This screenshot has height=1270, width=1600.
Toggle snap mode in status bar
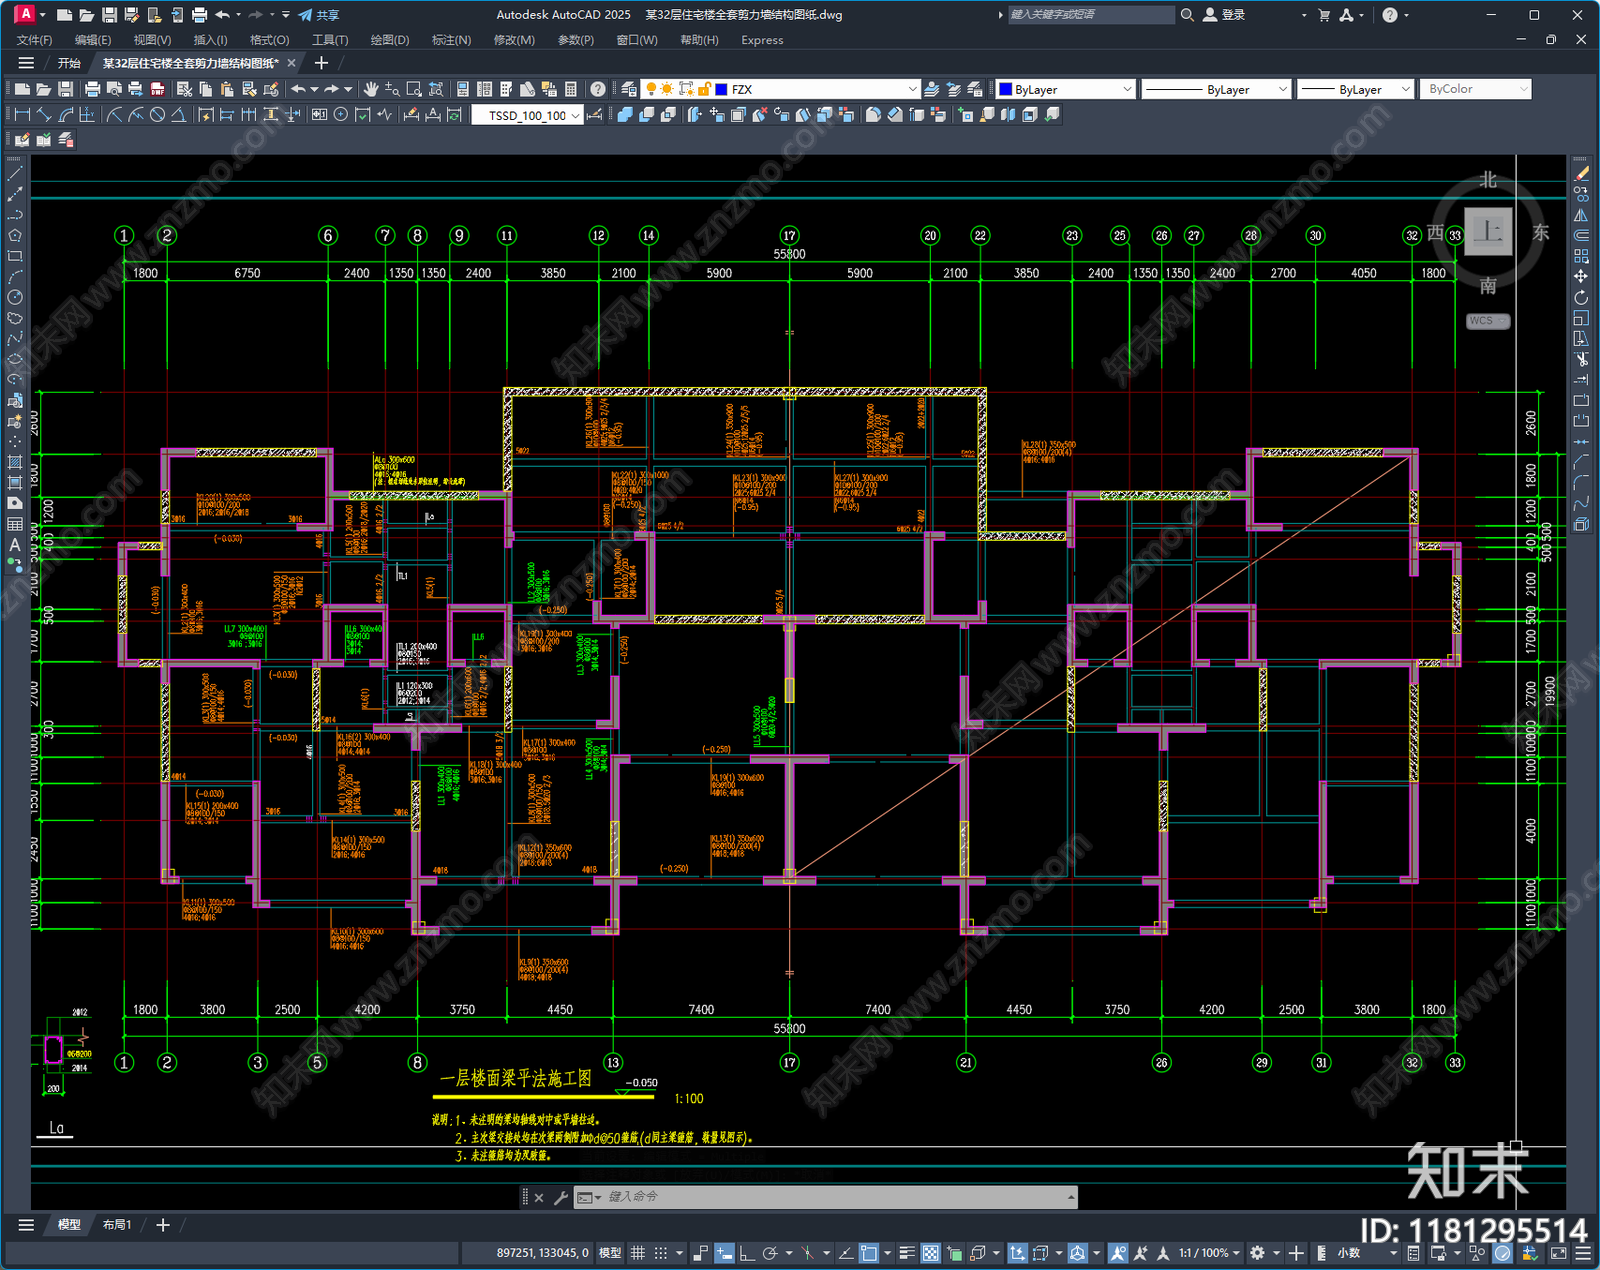point(661,1253)
